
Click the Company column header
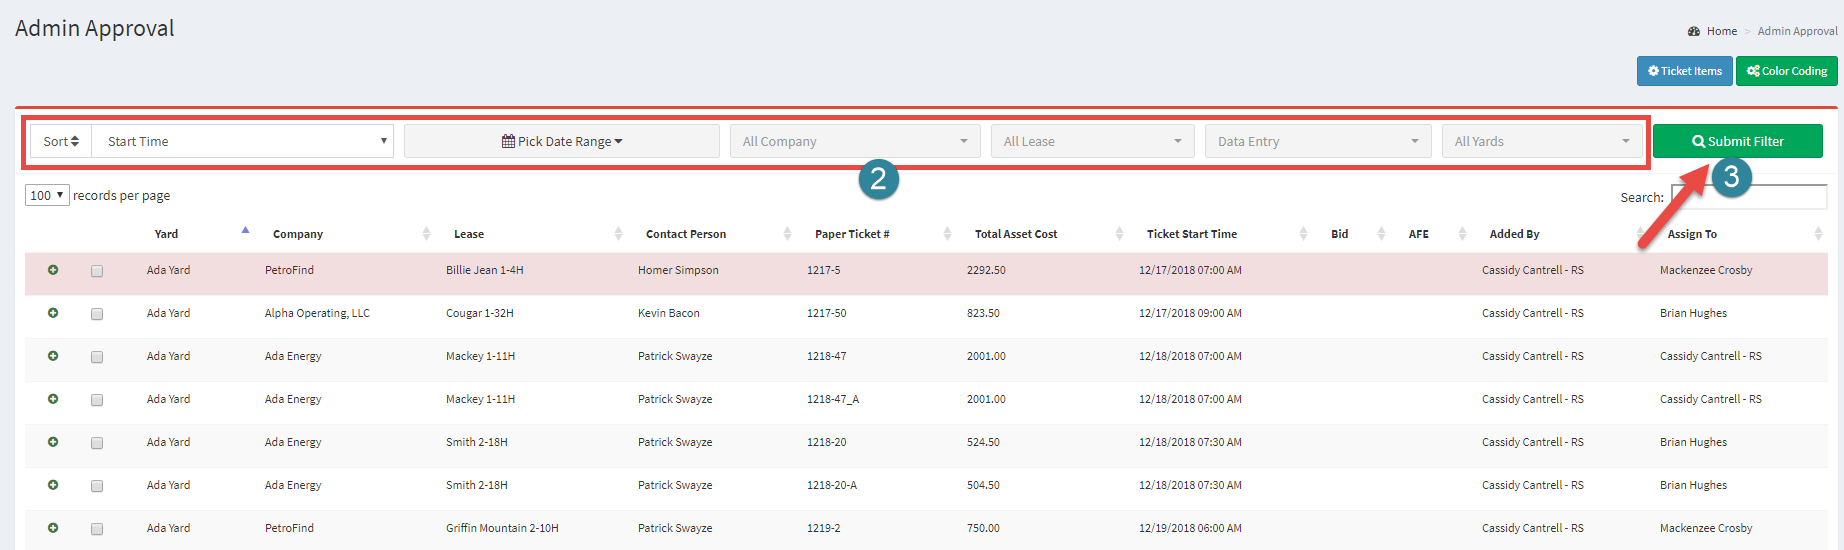298,234
